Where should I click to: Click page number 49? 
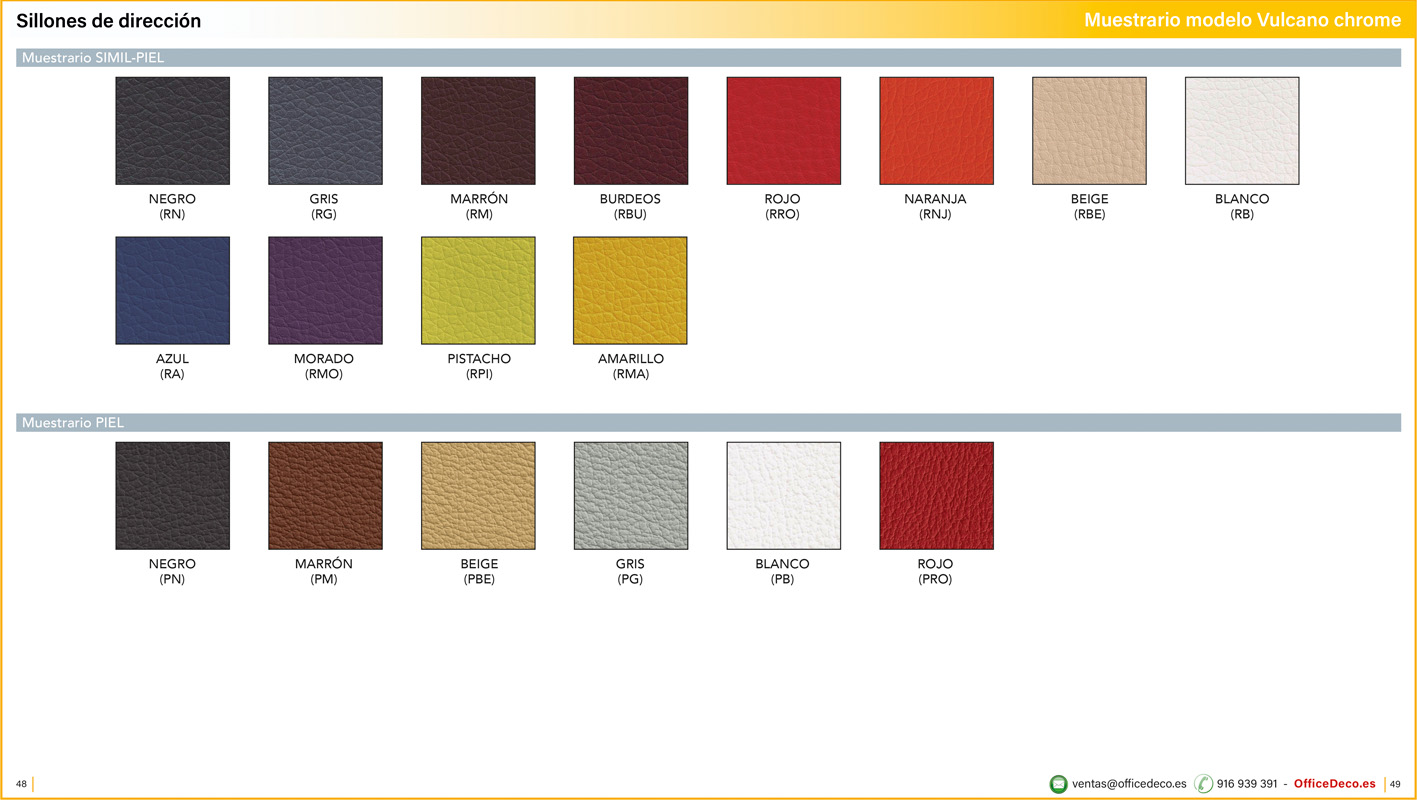(1395, 784)
